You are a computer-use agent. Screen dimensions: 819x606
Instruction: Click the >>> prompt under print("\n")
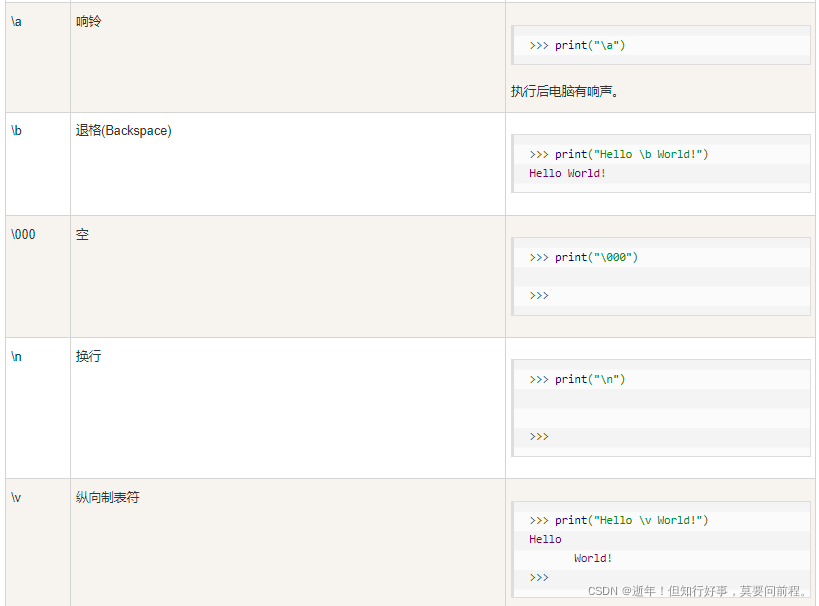(x=539, y=437)
